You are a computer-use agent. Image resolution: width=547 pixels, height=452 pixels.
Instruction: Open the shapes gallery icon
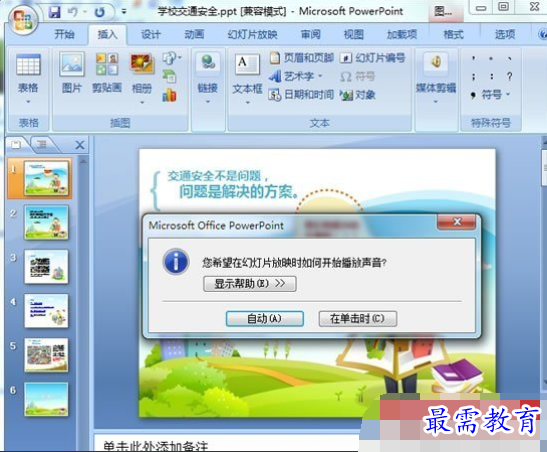tap(171, 58)
